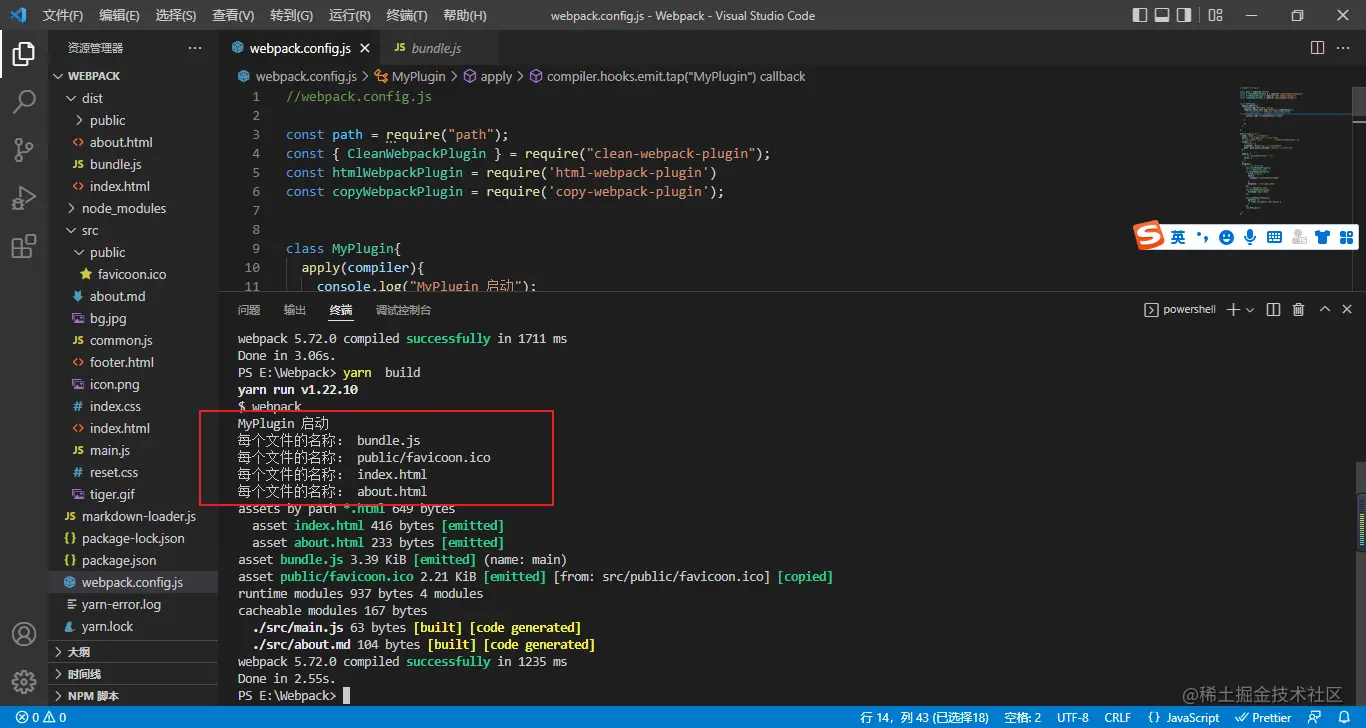Split the editor to the right
This screenshot has width=1366, height=728.
pos(1318,48)
